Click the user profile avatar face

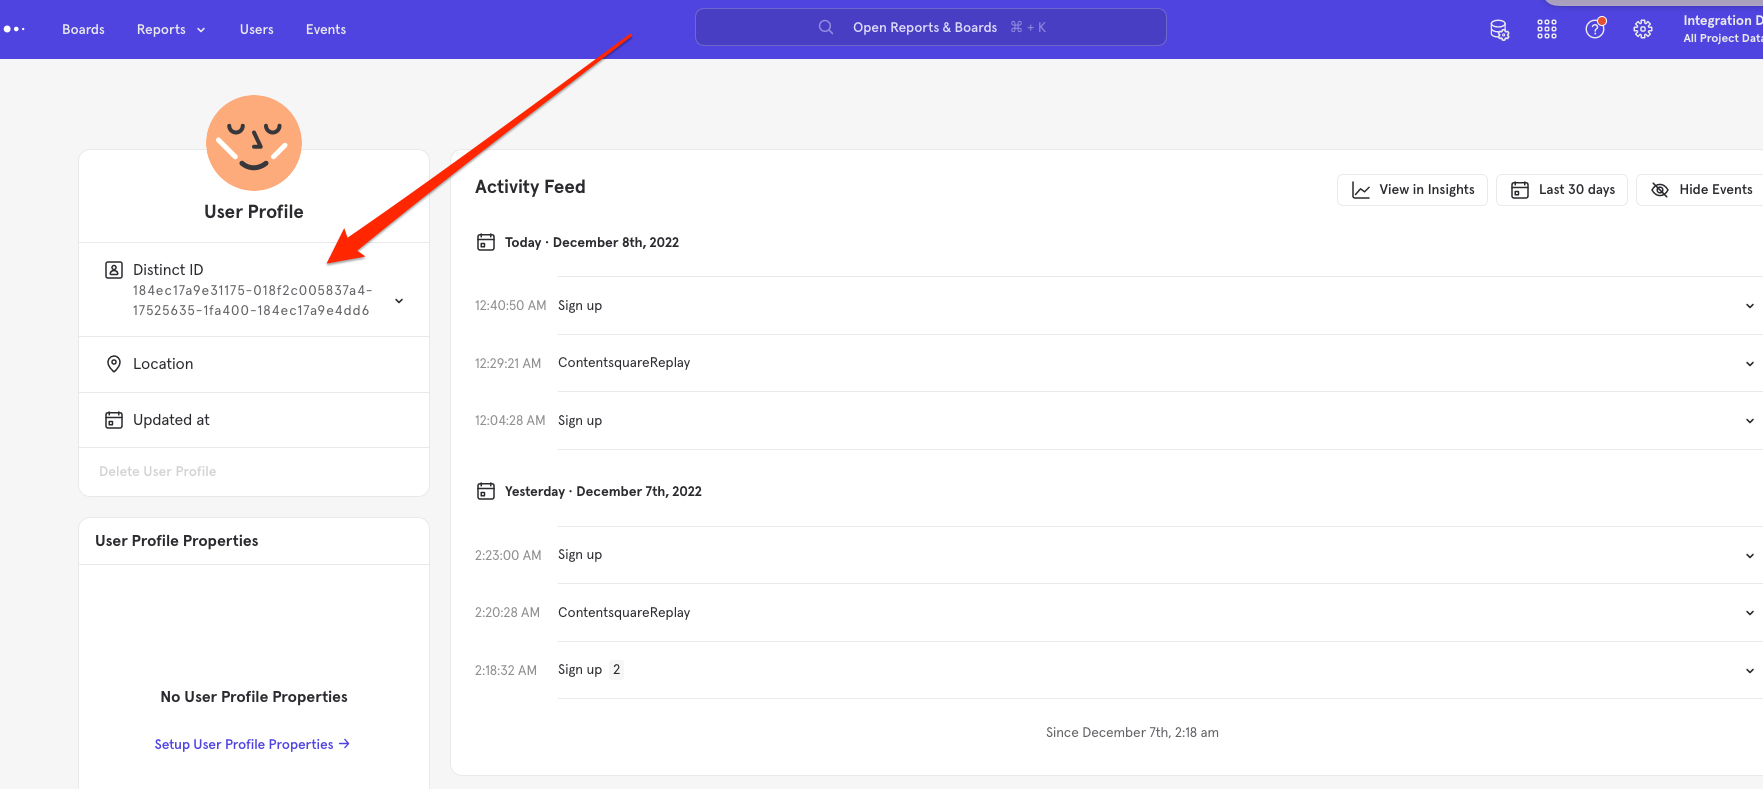click(254, 143)
